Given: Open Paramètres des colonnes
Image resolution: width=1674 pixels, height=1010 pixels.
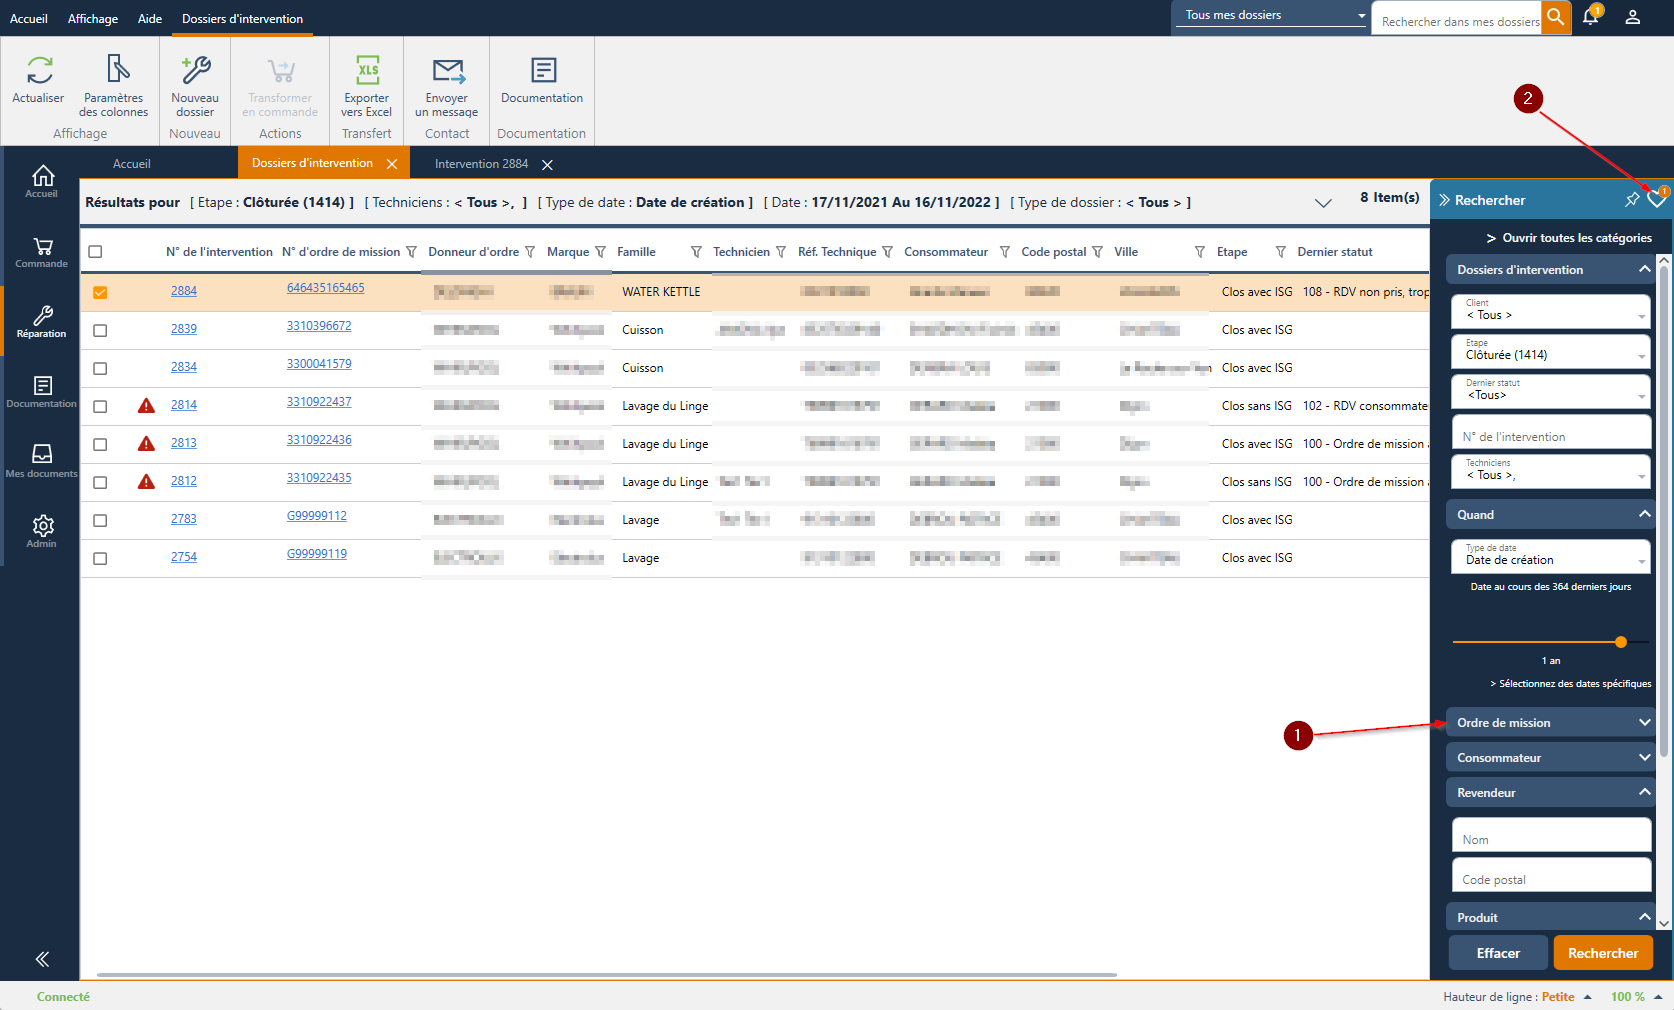Looking at the screenshot, I should (x=115, y=70).
